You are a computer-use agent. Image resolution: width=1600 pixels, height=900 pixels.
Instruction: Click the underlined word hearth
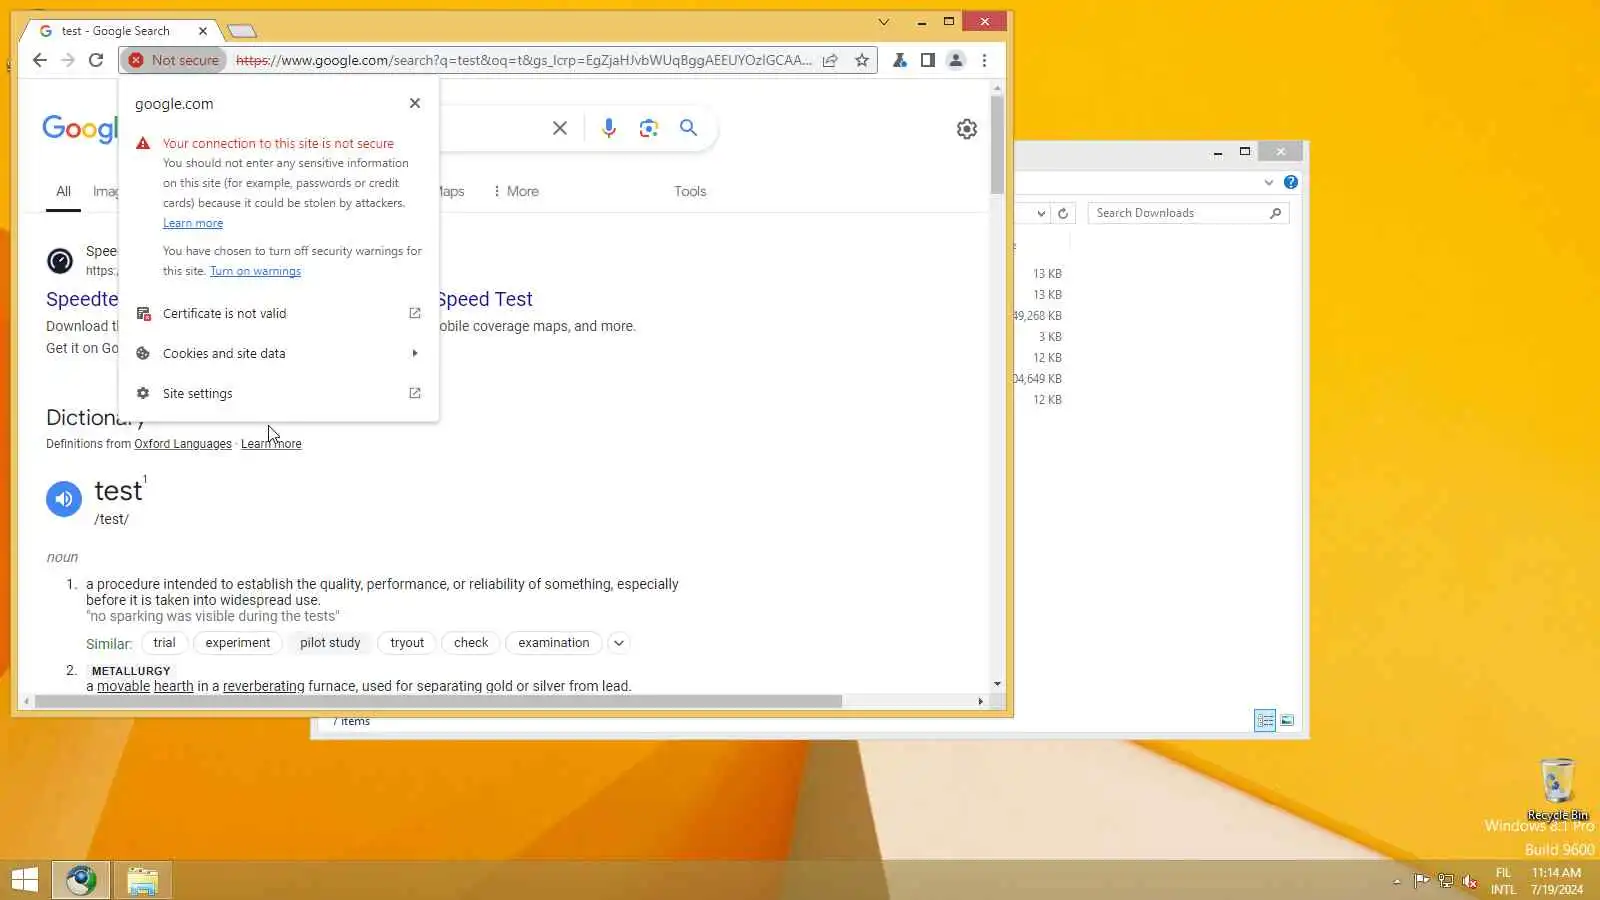pos(174,686)
